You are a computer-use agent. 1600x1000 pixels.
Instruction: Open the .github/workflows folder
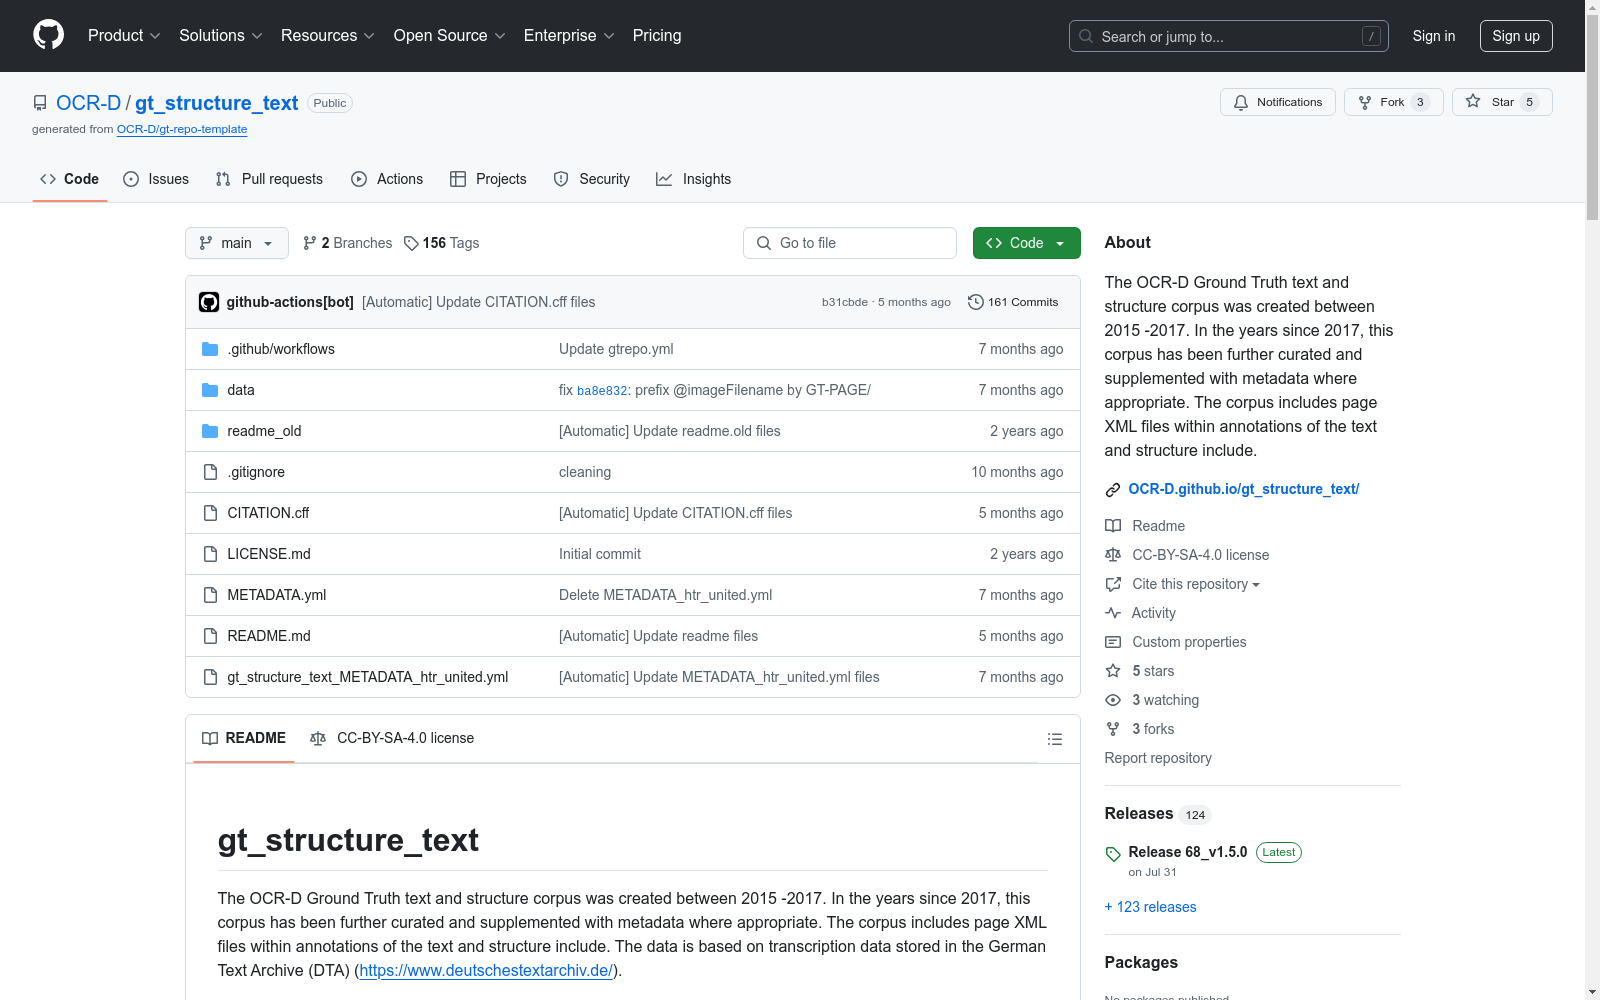(281, 349)
